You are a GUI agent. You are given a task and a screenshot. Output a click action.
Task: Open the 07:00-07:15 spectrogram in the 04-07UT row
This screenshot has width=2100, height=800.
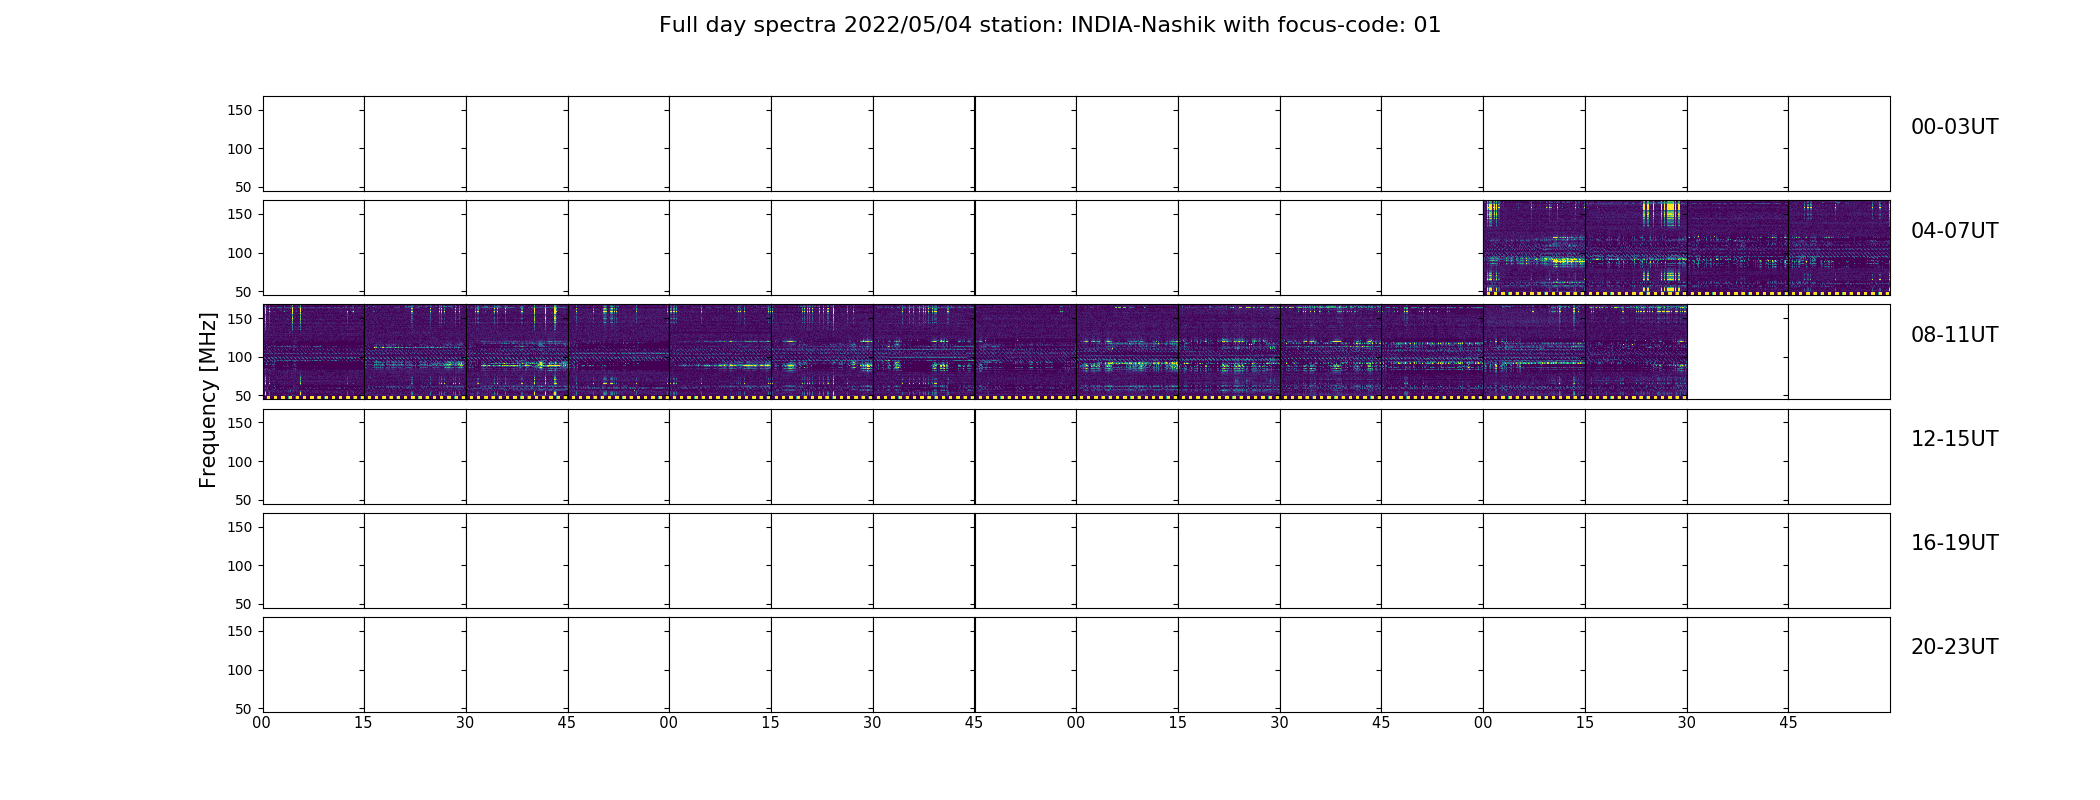[x=1534, y=248]
